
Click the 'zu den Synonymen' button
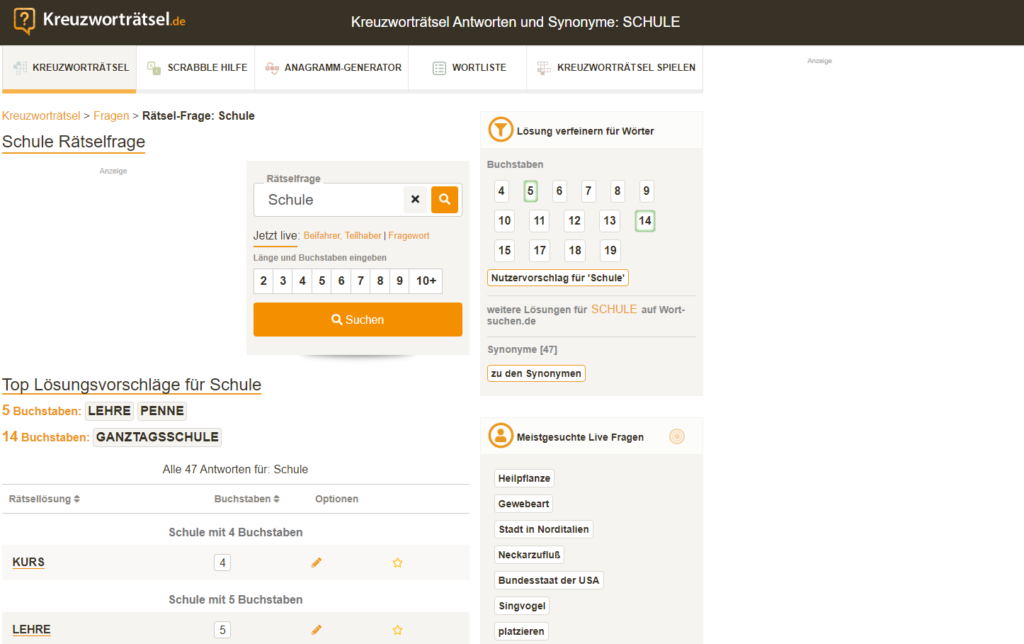pos(536,373)
